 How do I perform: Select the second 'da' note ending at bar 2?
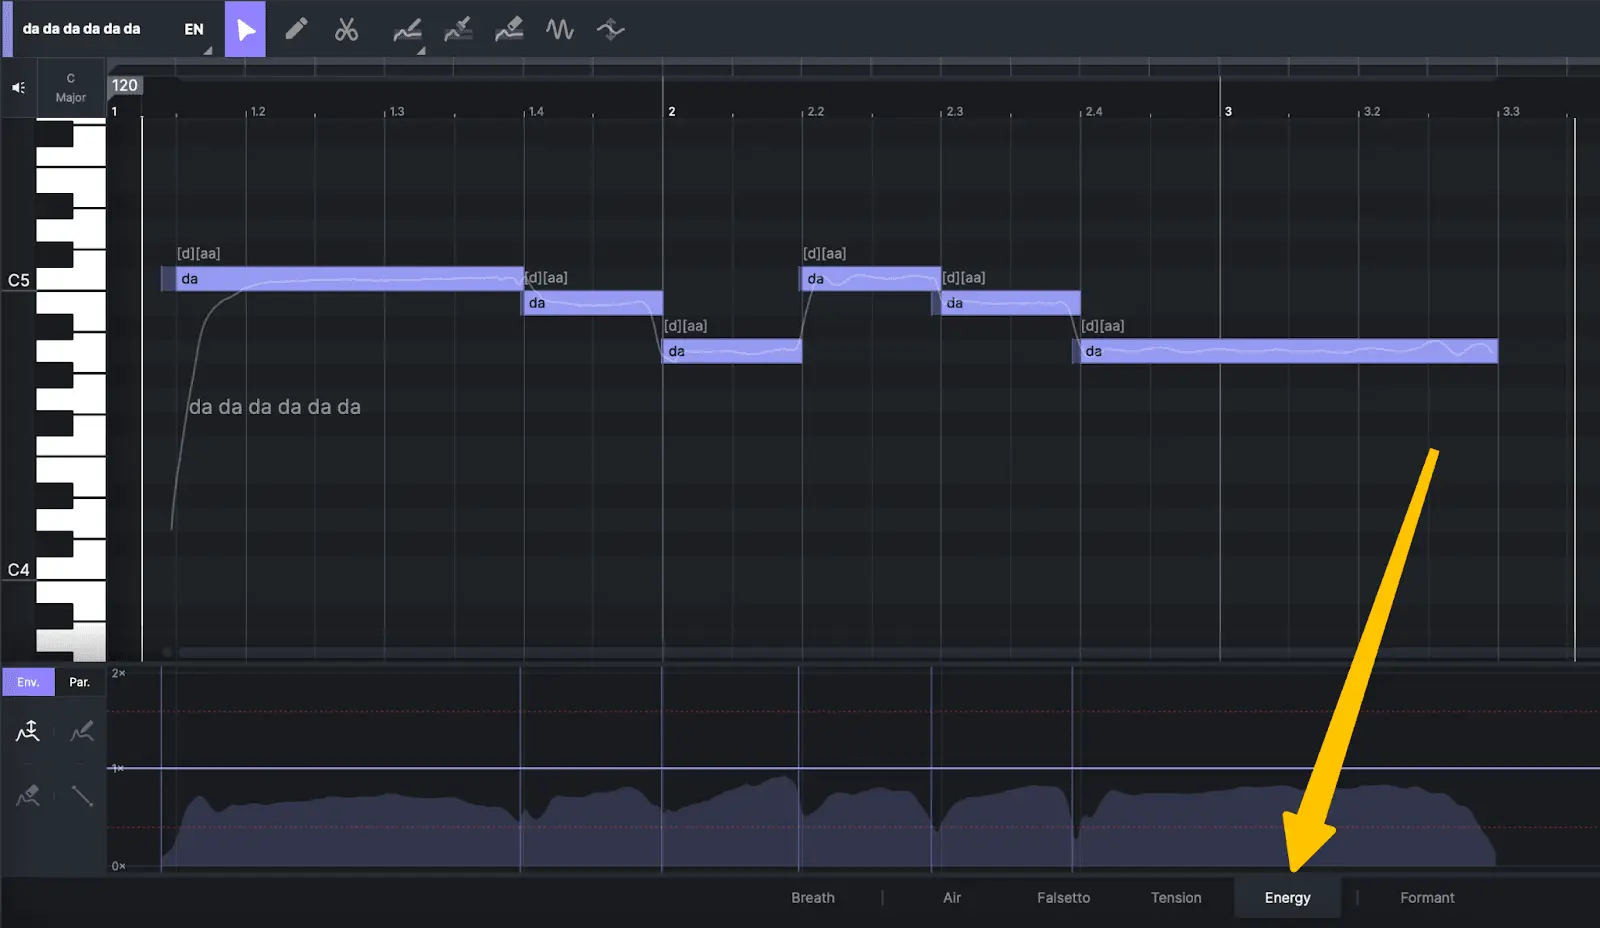tap(592, 303)
